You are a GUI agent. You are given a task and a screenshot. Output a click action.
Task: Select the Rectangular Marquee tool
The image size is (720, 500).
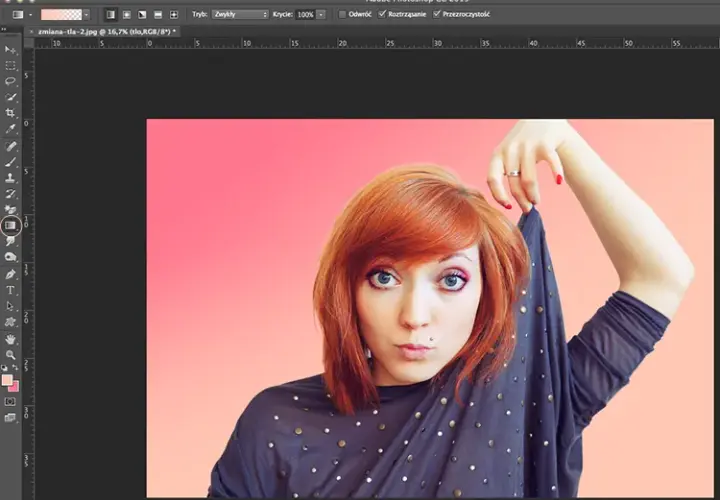pos(10,65)
